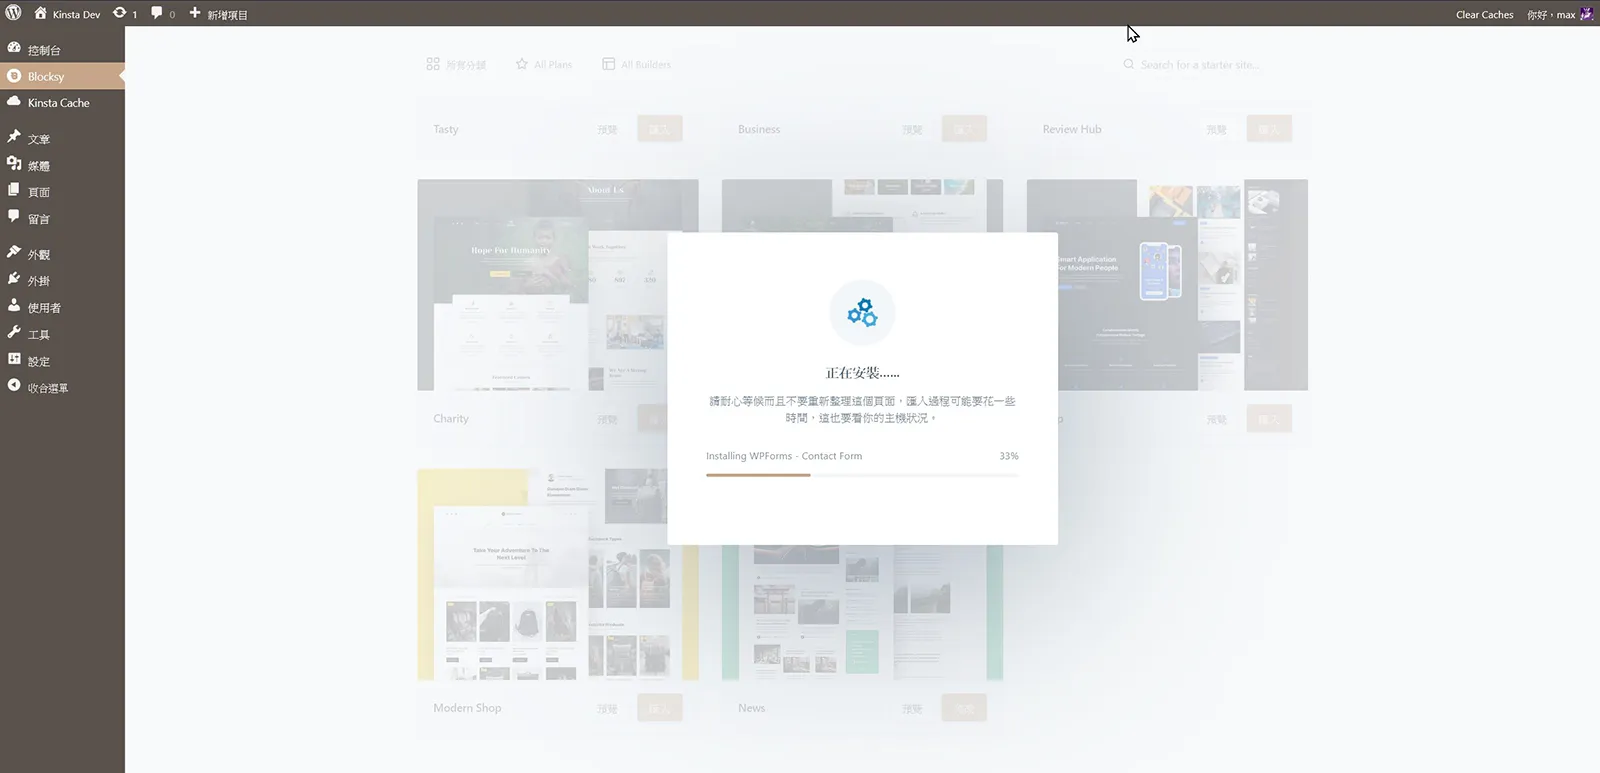
Task: Click the Business site title
Action: [x=759, y=129]
